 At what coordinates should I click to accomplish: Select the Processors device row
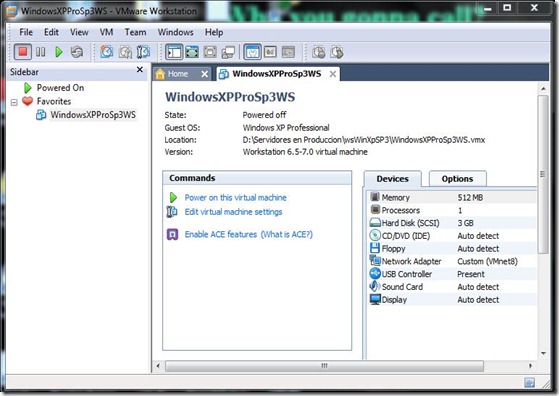point(452,210)
